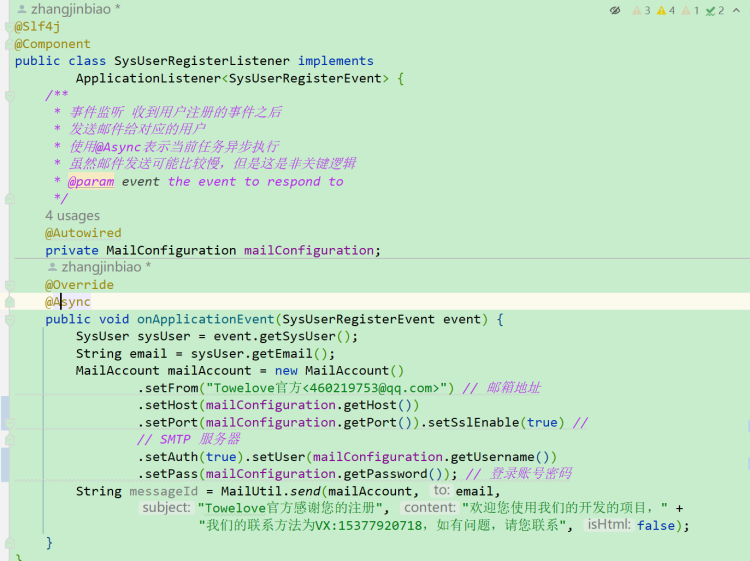Open the green typo check count showing 2

click(x=715, y=10)
